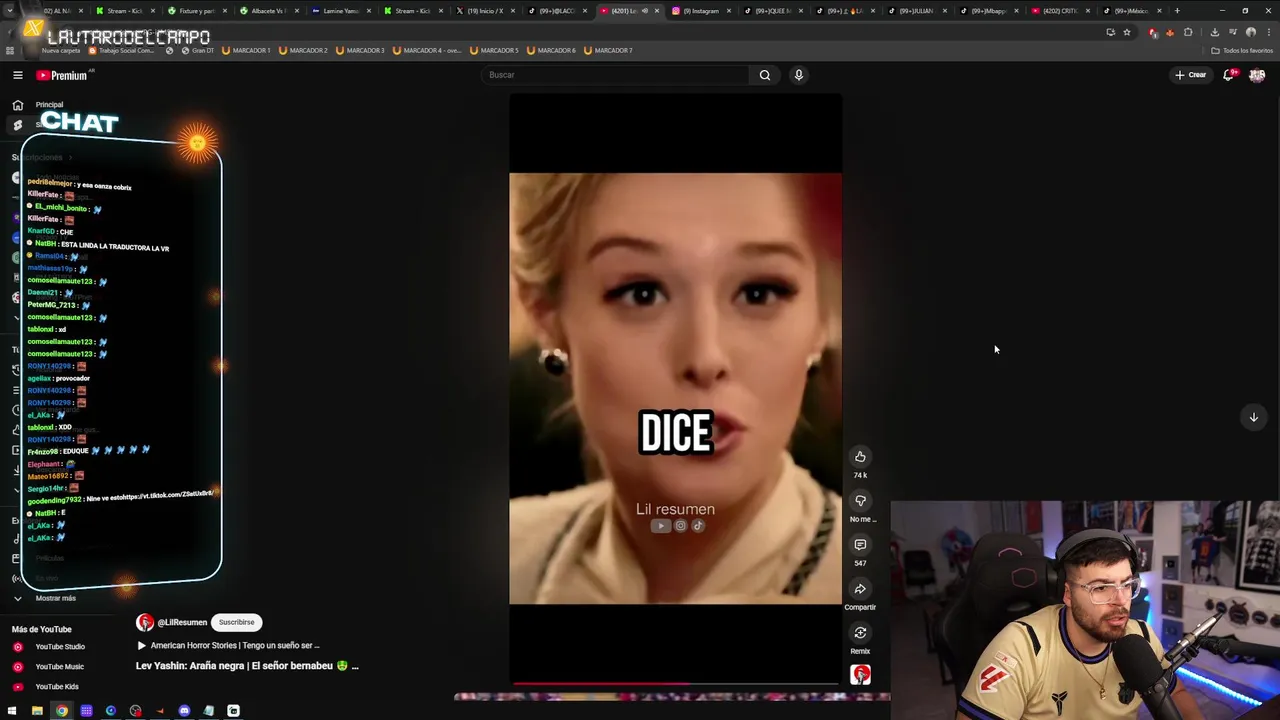Image resolution: width=1280 pixels, height=720 pixels.
Task: Open the YouTube guide hamburger menu
Action: pos(18,75)
